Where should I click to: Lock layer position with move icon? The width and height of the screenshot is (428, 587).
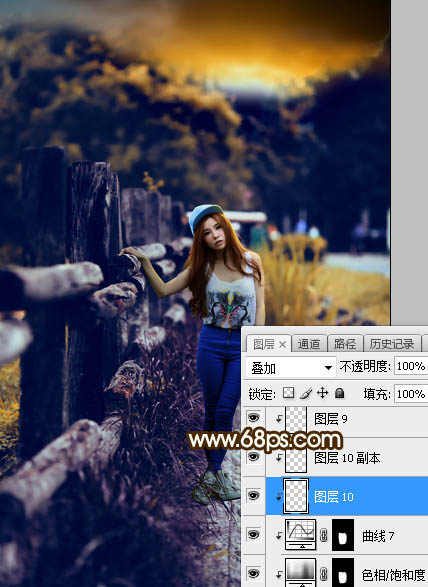click(x=322, y=393)
